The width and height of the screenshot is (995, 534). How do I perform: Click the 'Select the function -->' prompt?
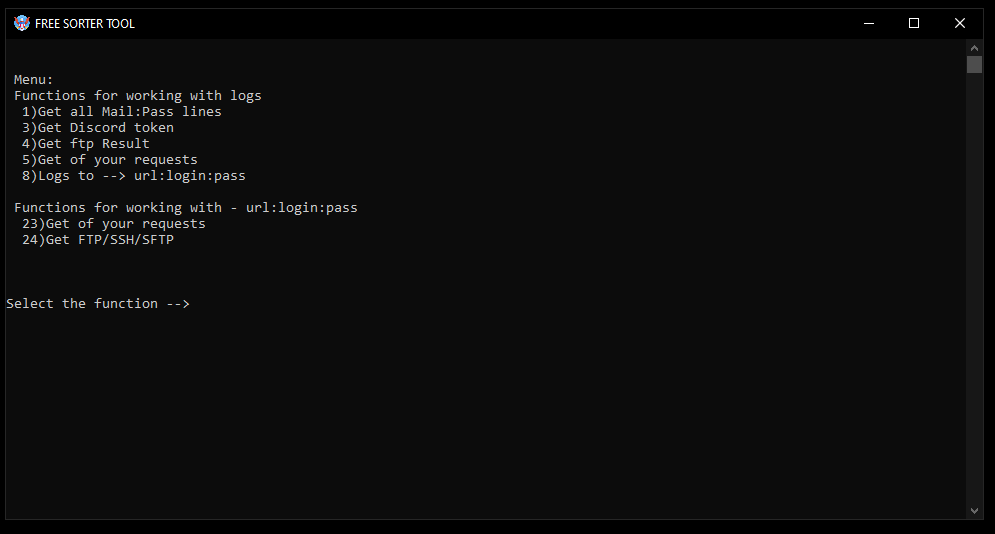pos(98,304)
